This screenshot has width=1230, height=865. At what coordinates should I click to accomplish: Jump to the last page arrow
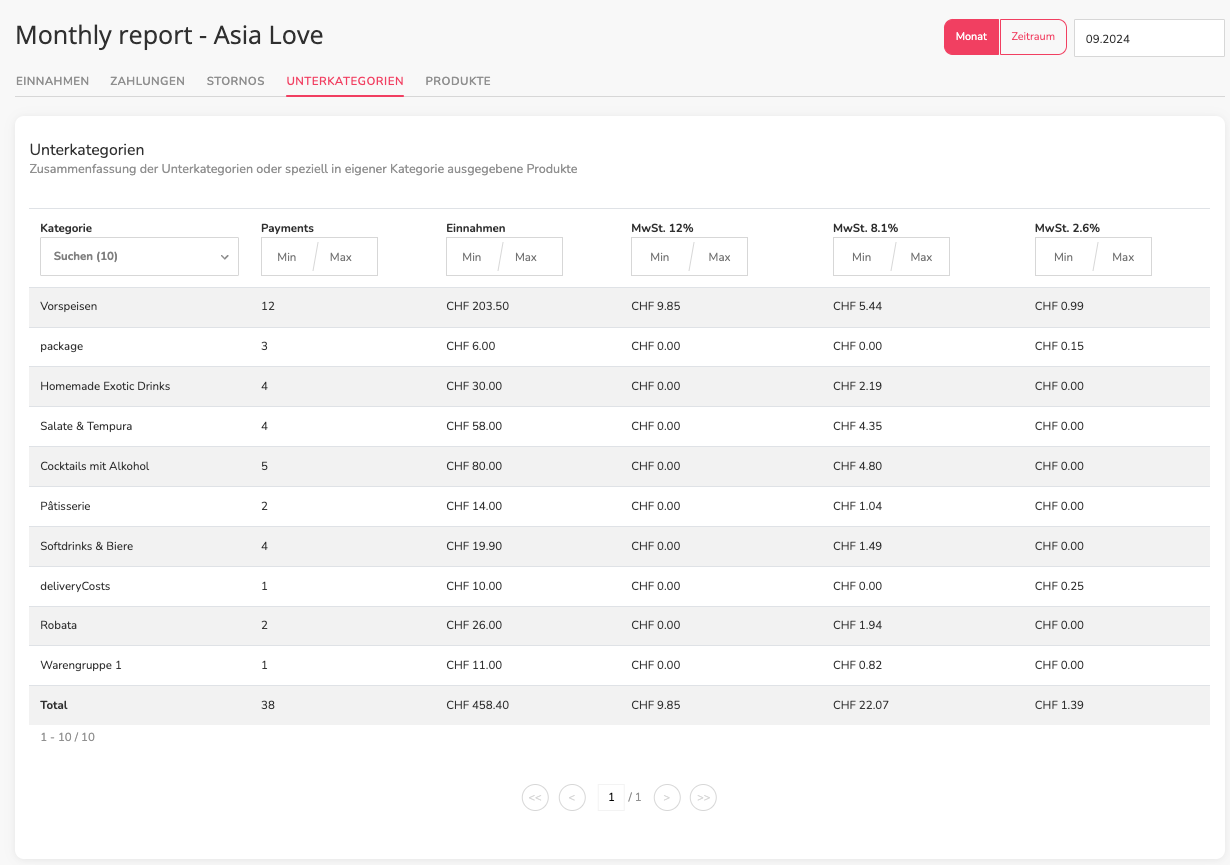tap(703, 797)
